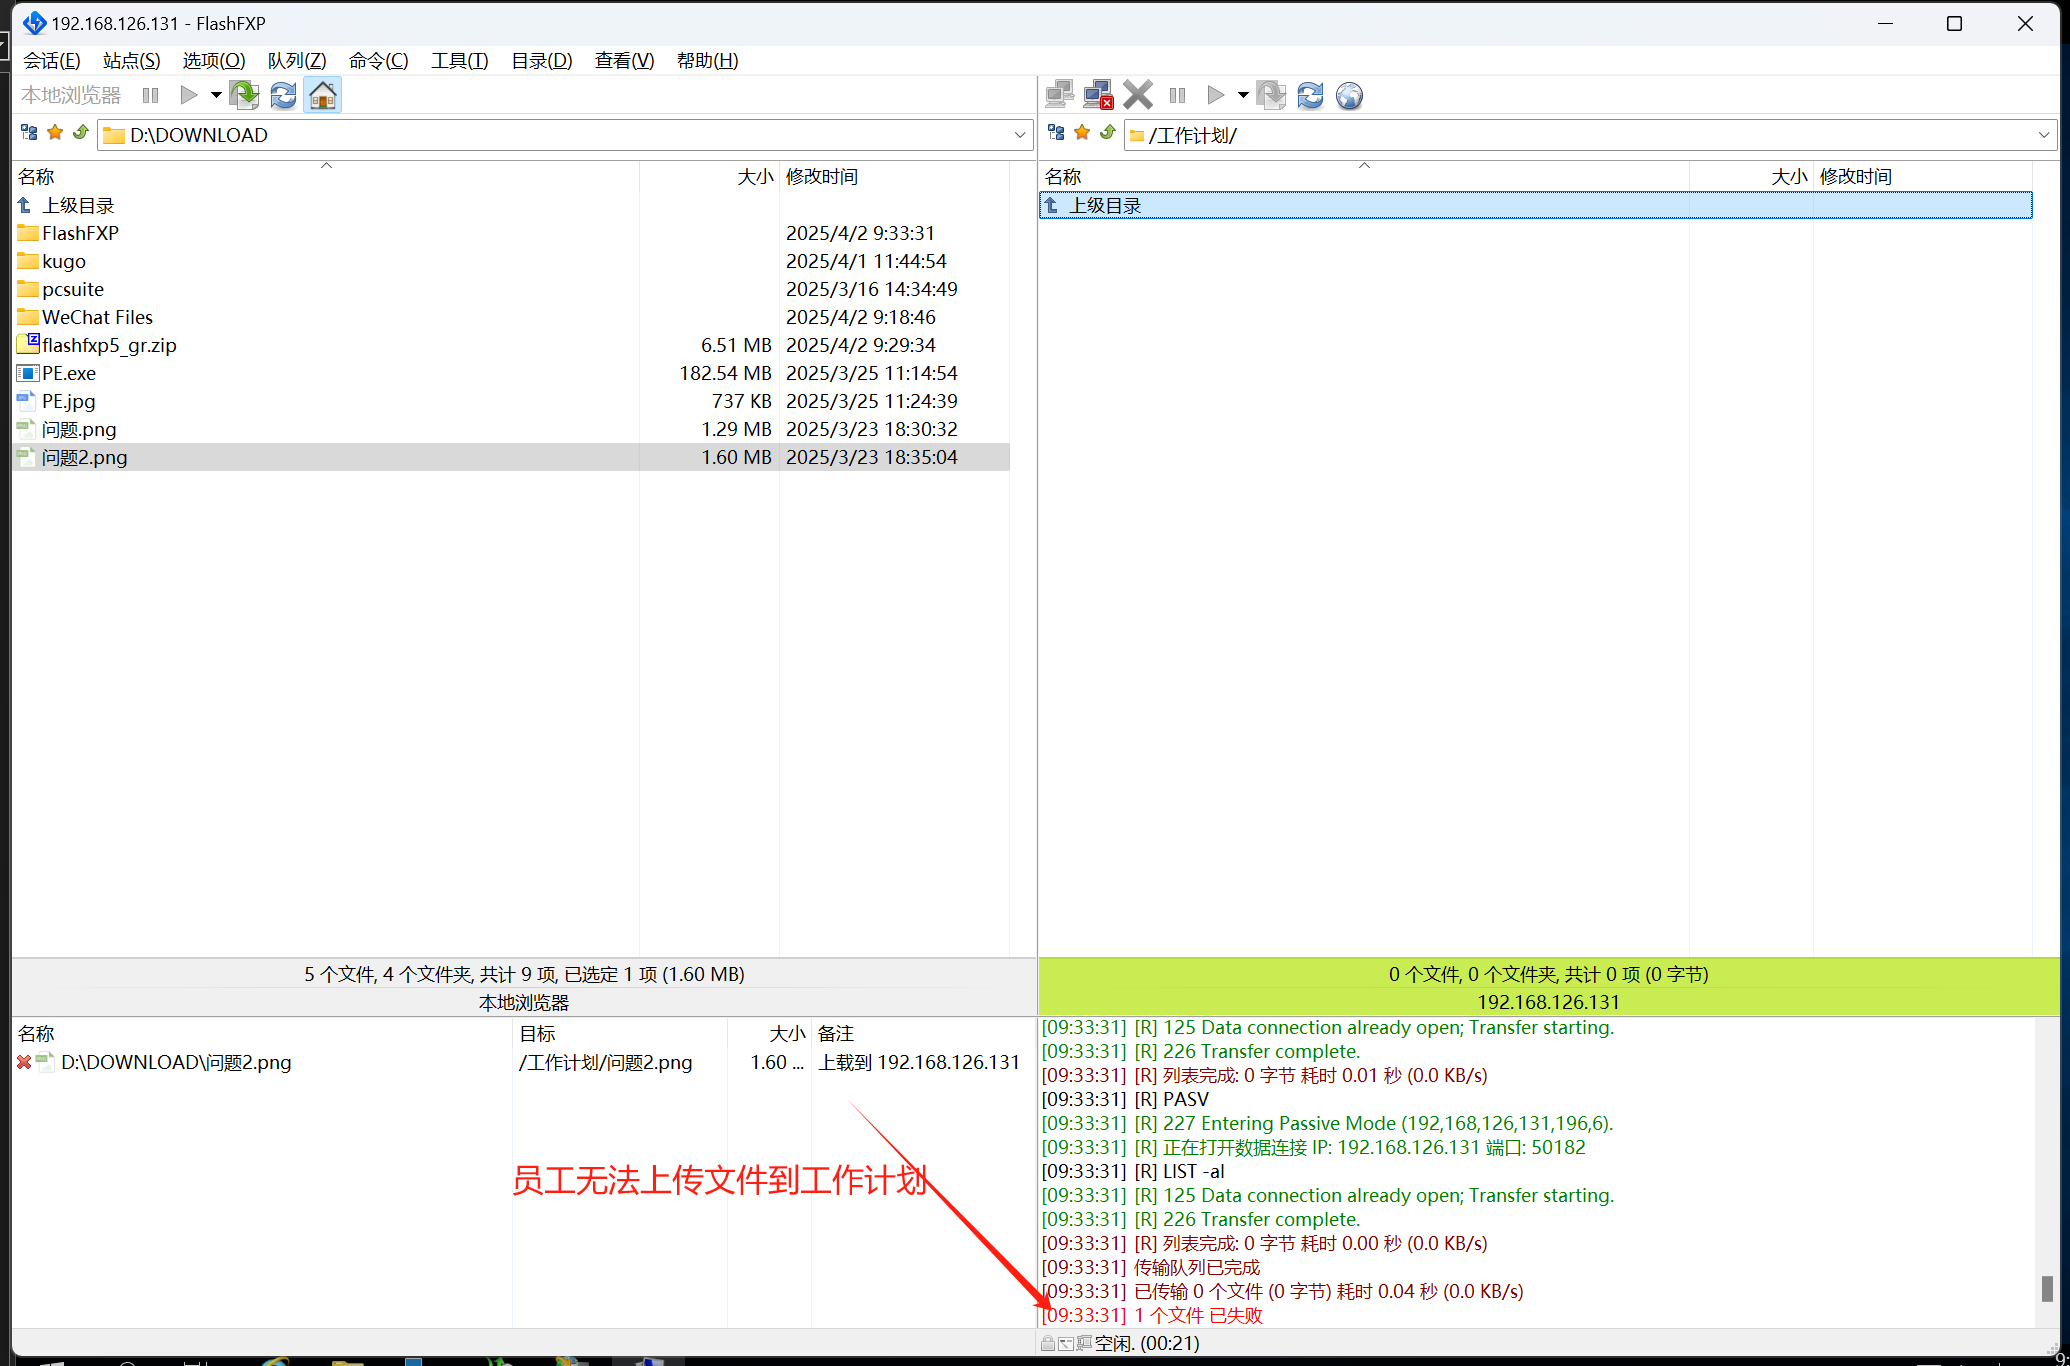Click the log panel scrollbar thumb
Screen dimensions: 2070x1366
point(2046,1288)
